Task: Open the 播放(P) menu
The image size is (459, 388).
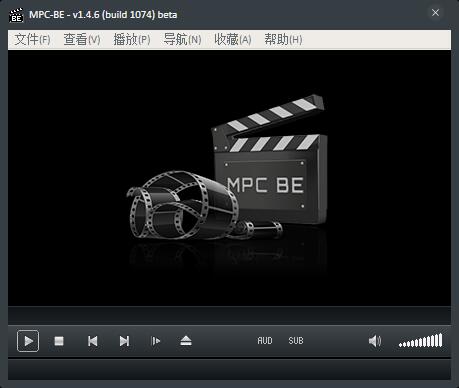Action: pos(132,40)
